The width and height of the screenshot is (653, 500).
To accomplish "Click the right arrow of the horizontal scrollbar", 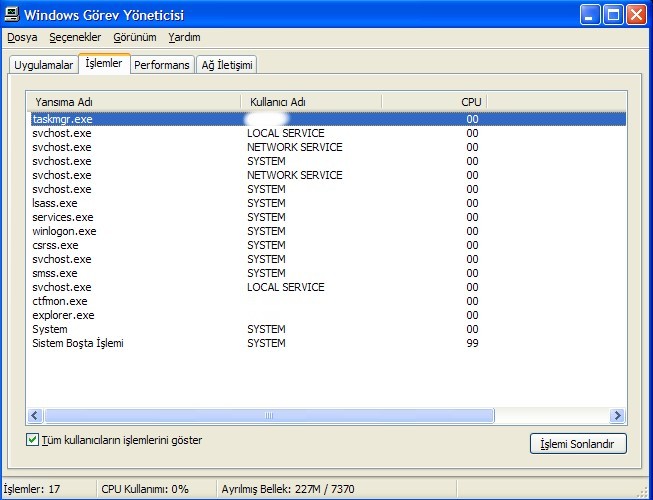I will point(617,415).
